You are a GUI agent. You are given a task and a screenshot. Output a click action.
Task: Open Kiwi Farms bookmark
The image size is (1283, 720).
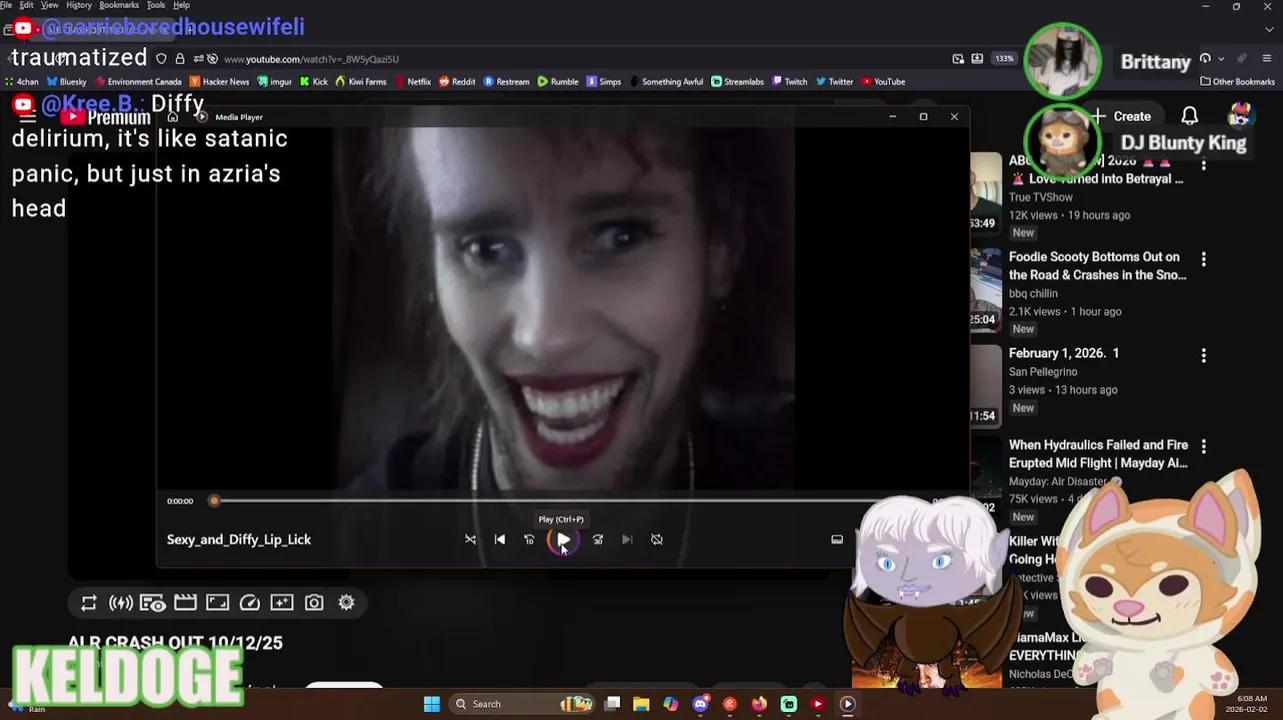pyautogui.click(x=361, y=82)
